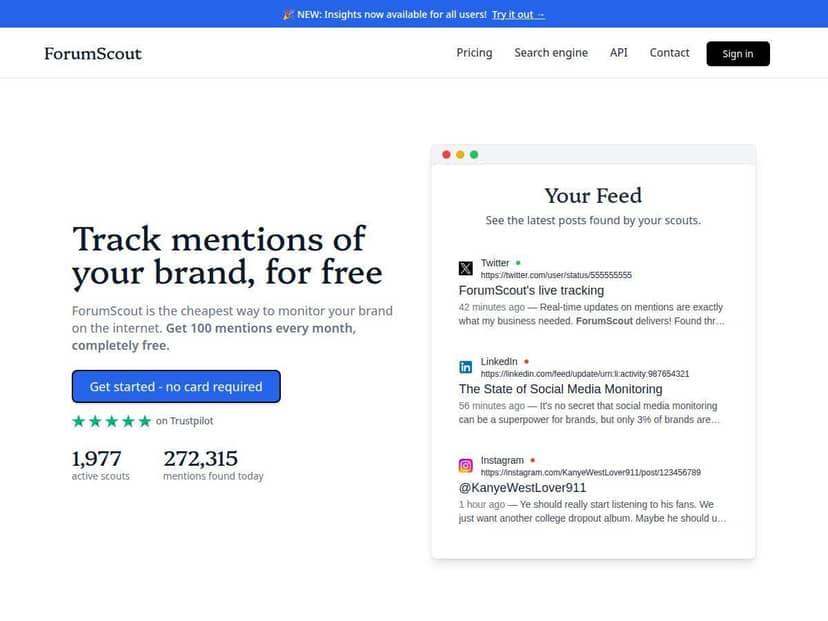Click the ForumScout logo
The height and width of the screenshot is (621, 828).
[x=92, y=53]
